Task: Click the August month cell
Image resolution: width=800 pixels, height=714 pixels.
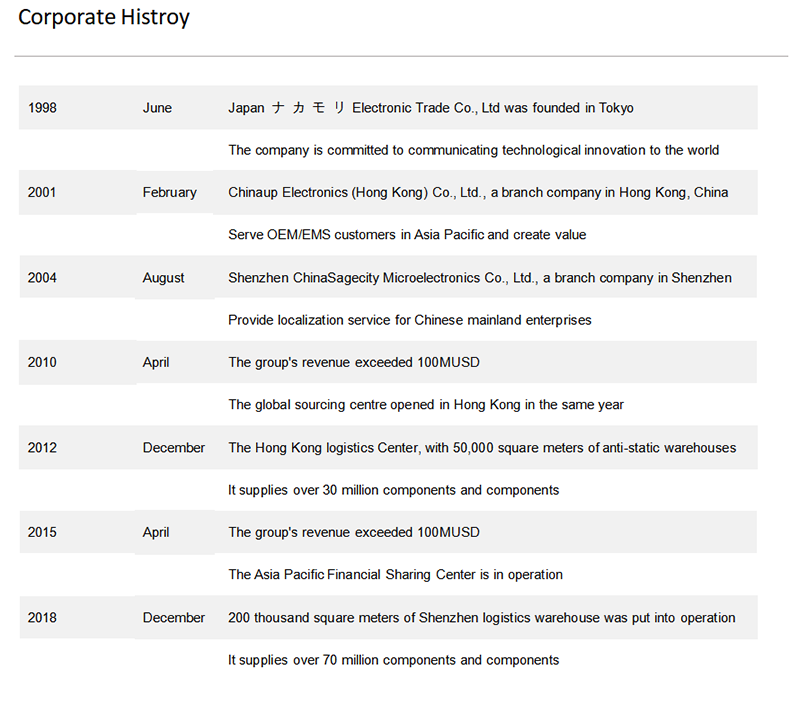Action: click(x=163, y=278)
